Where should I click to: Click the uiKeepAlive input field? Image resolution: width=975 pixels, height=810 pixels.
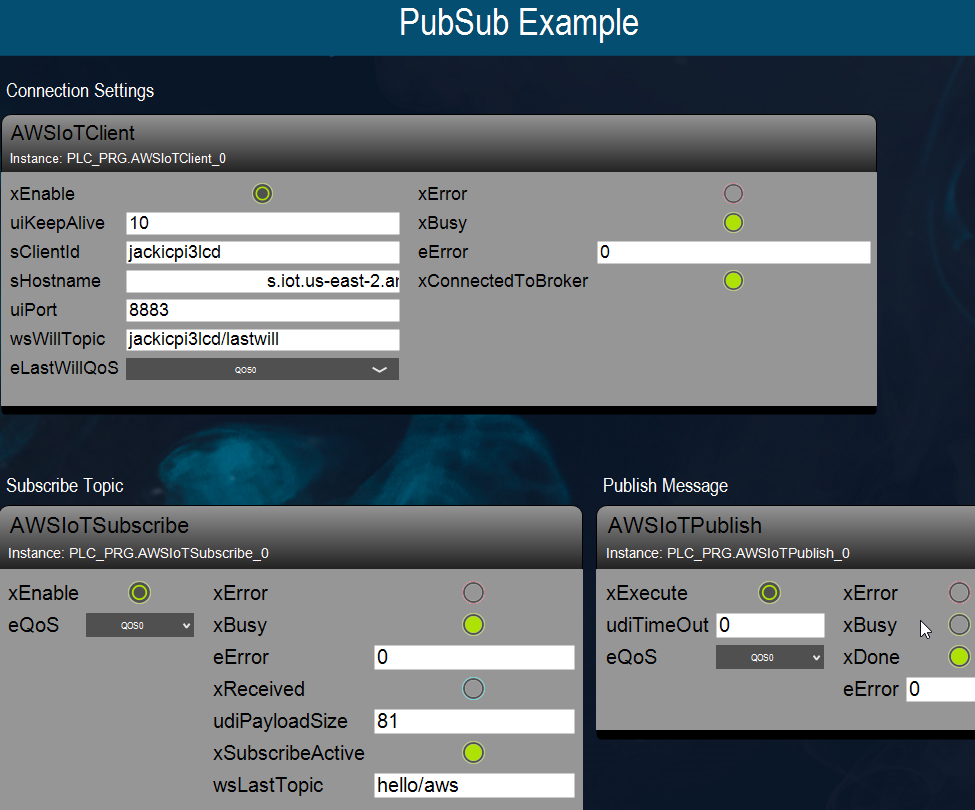(x=262, y=223)
